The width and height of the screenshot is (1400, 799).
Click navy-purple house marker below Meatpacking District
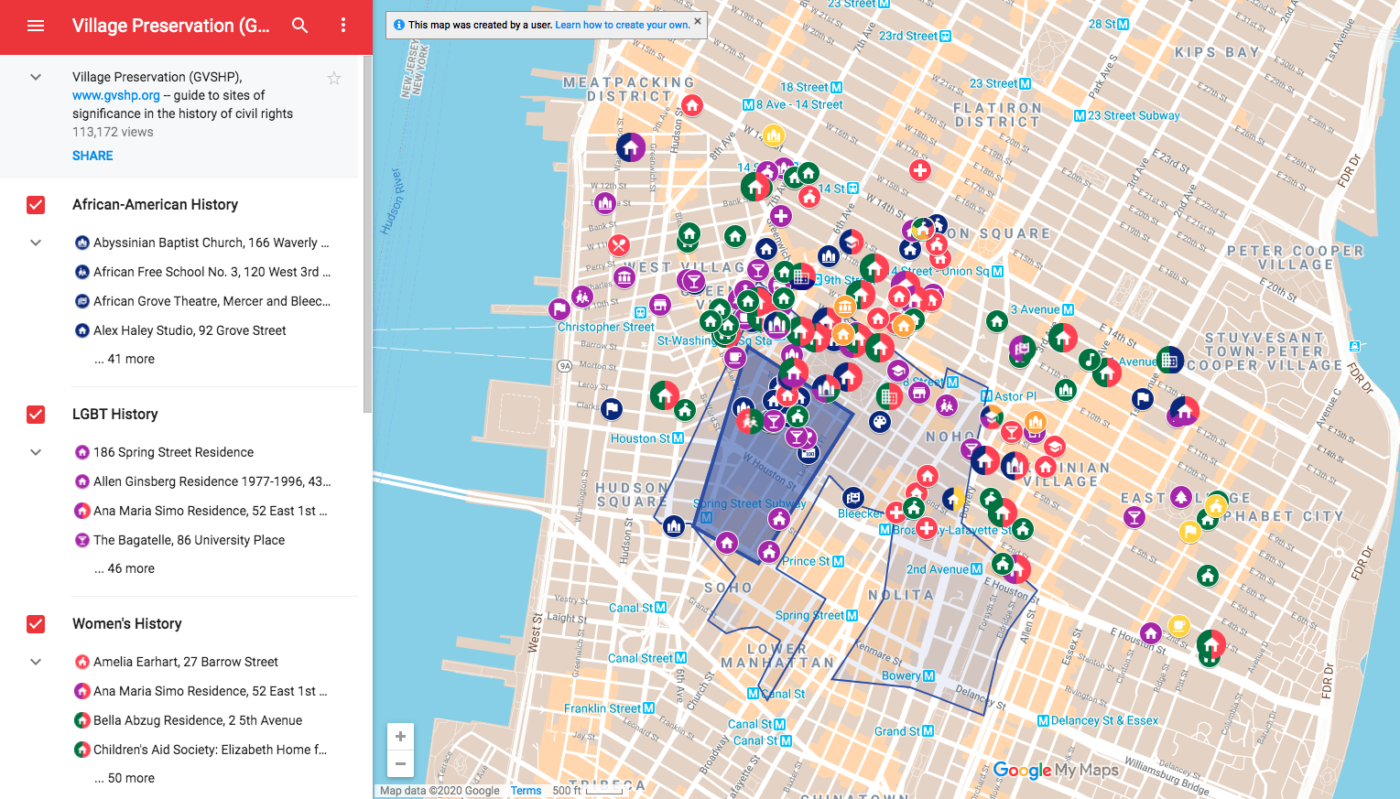[x=630, y=148]
